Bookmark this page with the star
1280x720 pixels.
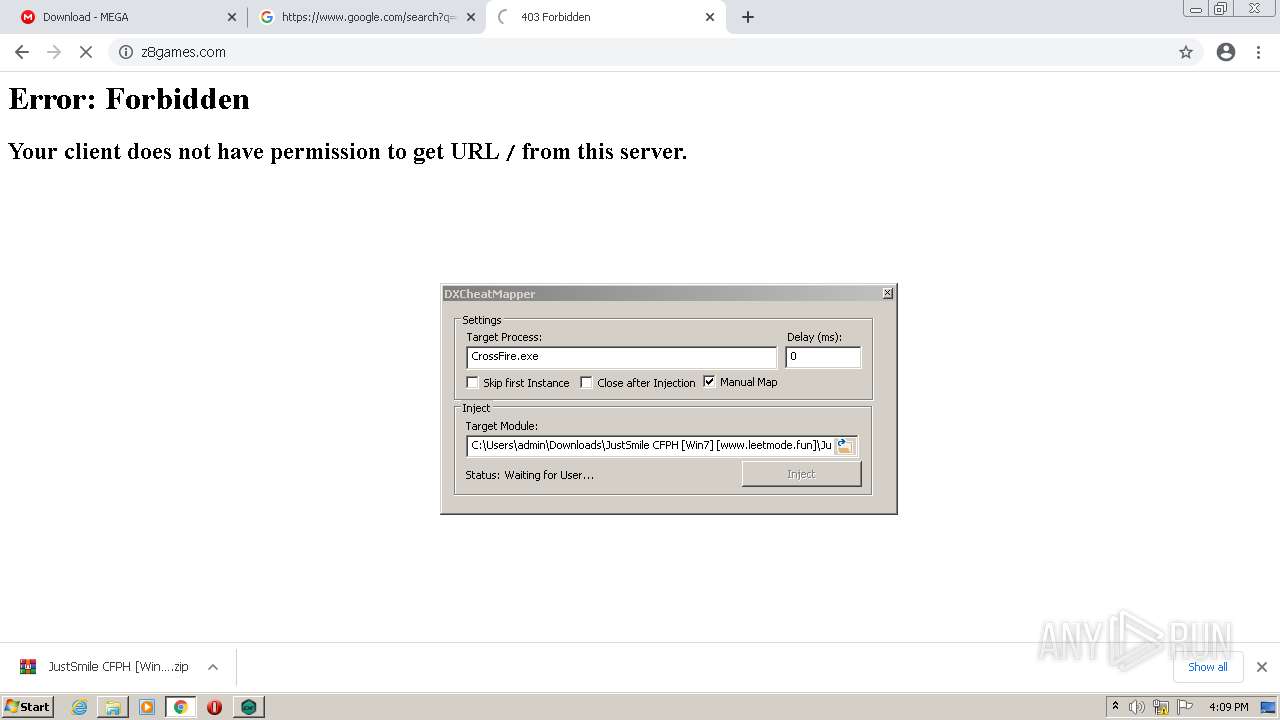[1186, 52]
